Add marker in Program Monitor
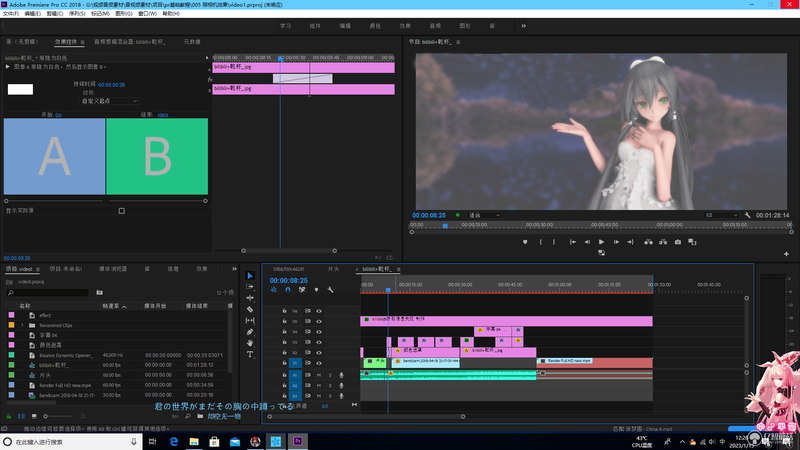 click(525, 242)
